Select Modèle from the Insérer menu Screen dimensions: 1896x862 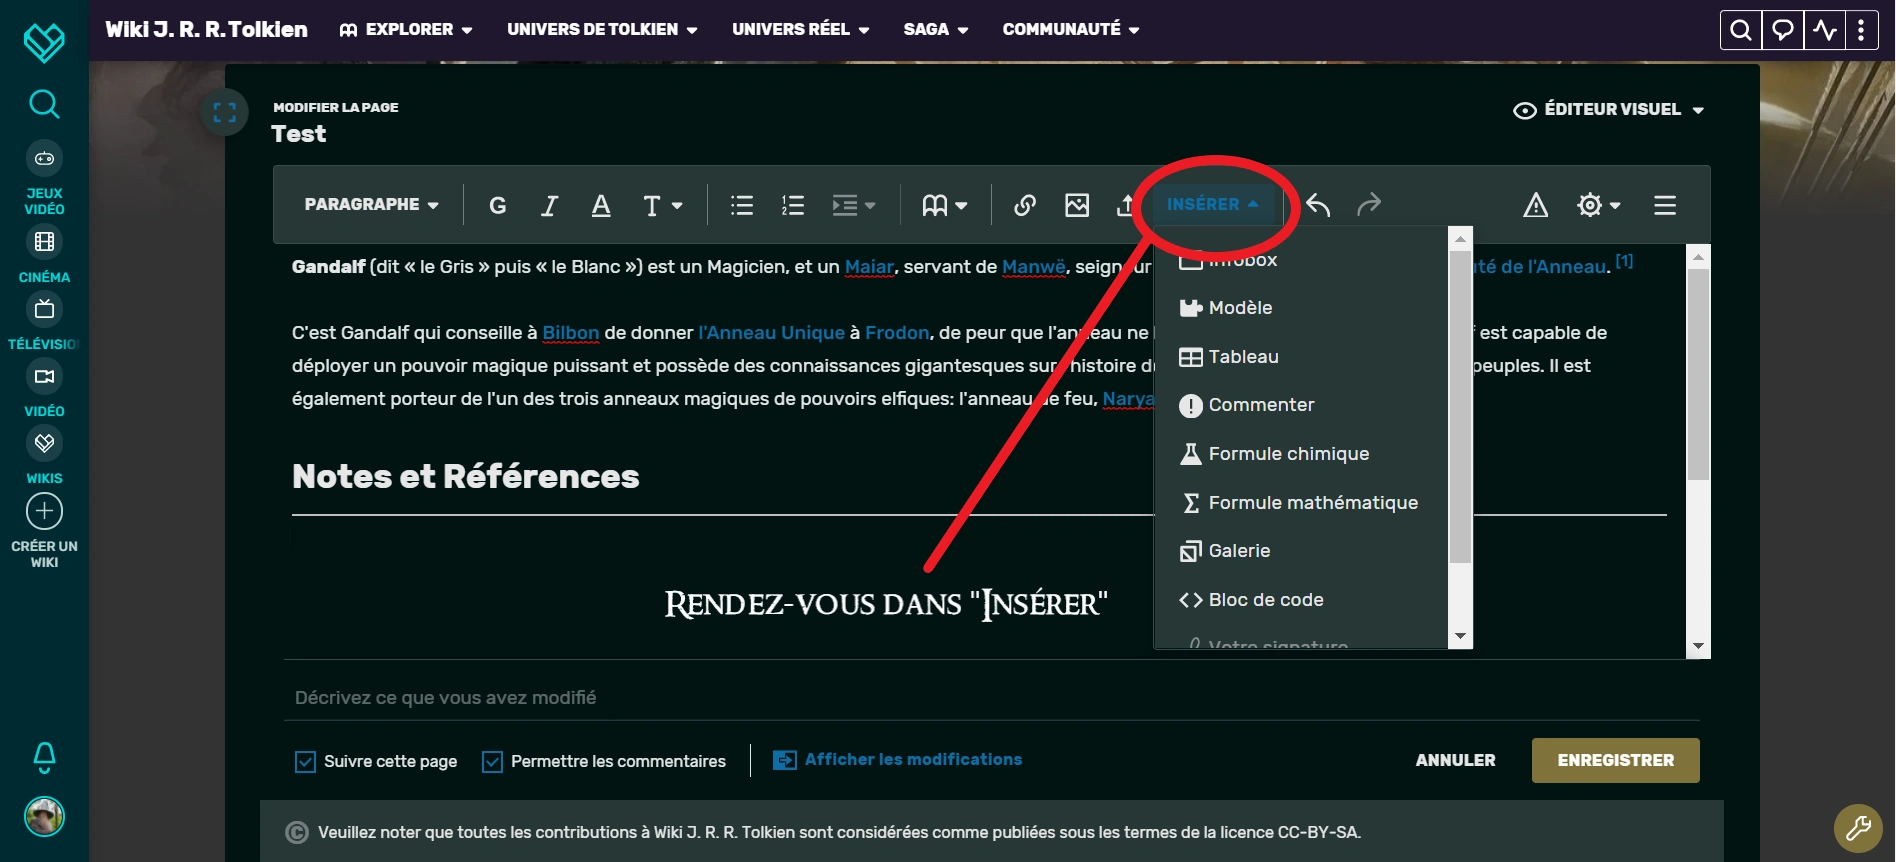pyautogui.click(x=1301, y=308)
